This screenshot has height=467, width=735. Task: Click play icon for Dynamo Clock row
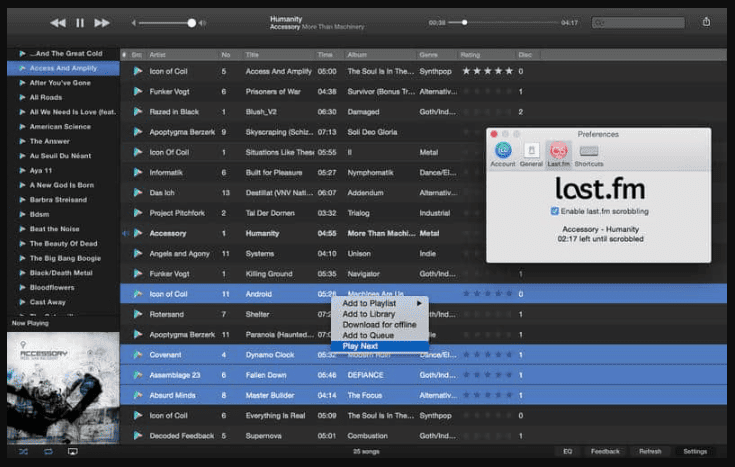point(138,355)
